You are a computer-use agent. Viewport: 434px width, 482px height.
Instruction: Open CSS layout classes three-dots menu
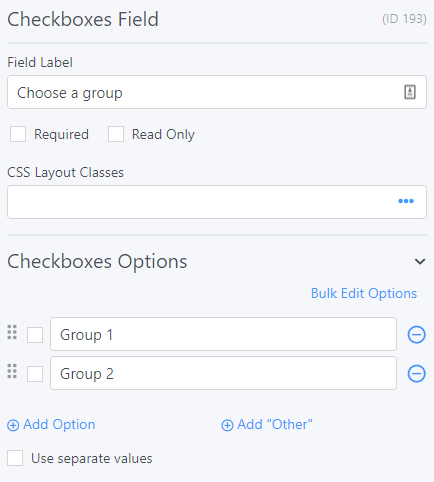[x=406, y=201]
